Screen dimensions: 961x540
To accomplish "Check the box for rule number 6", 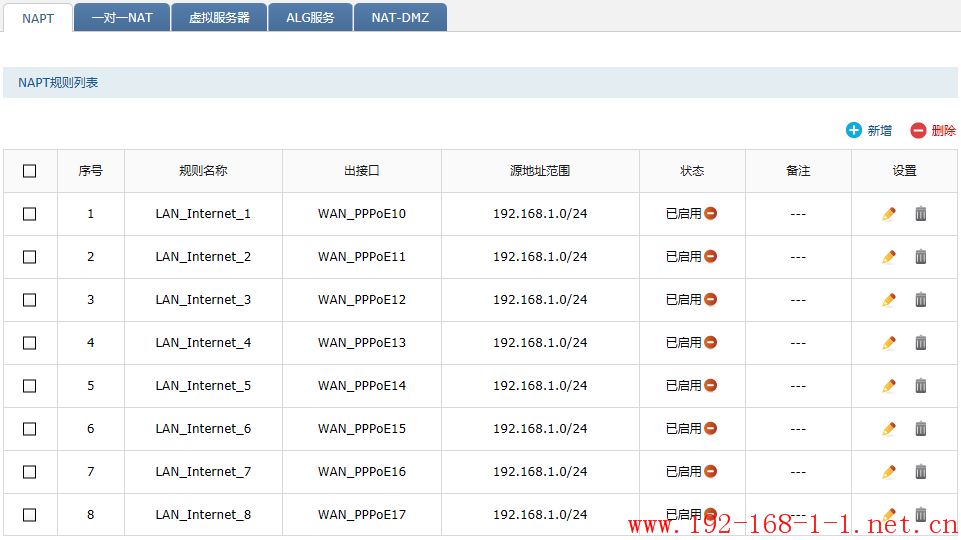I will tap(29, 428).
